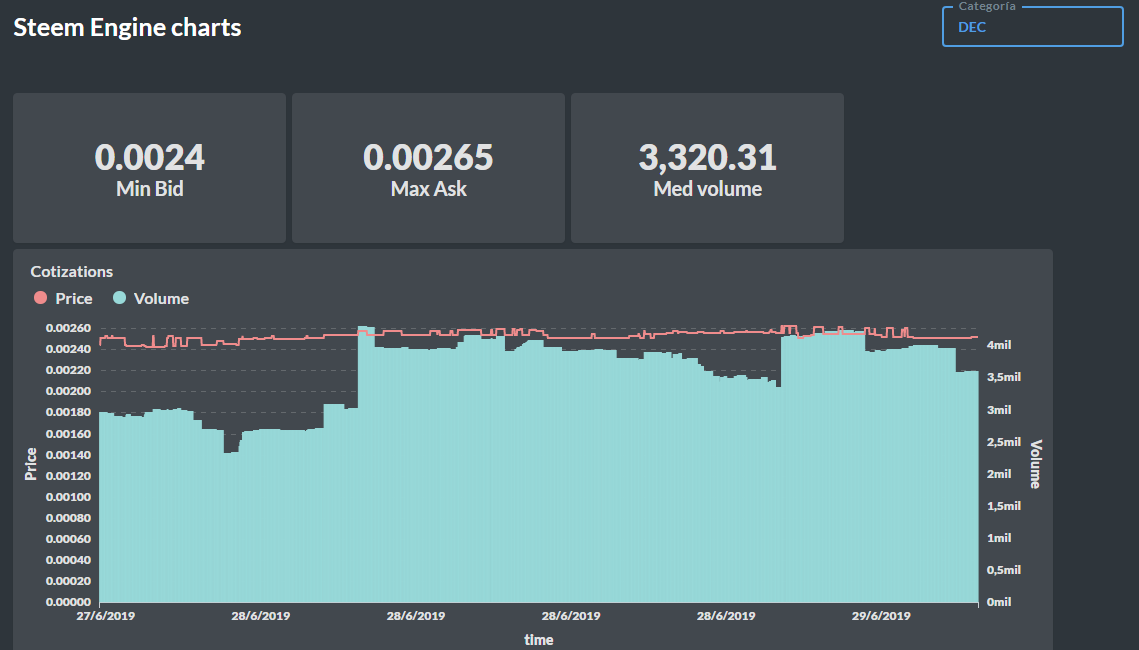Click the 3,320.31 median volume value
This screenshot has height=650, width=1139.
pos(707,157)
